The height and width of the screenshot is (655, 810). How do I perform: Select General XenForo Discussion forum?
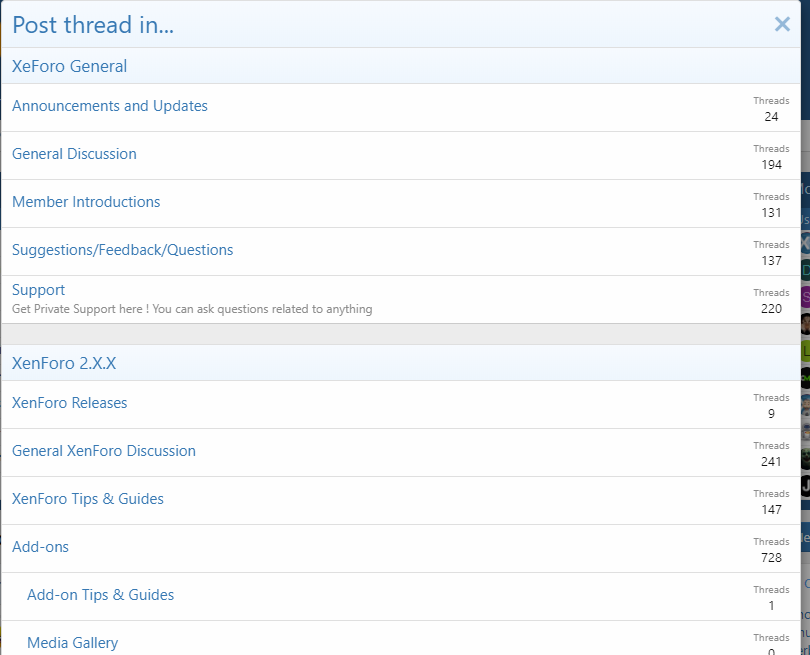click(104, 451)
